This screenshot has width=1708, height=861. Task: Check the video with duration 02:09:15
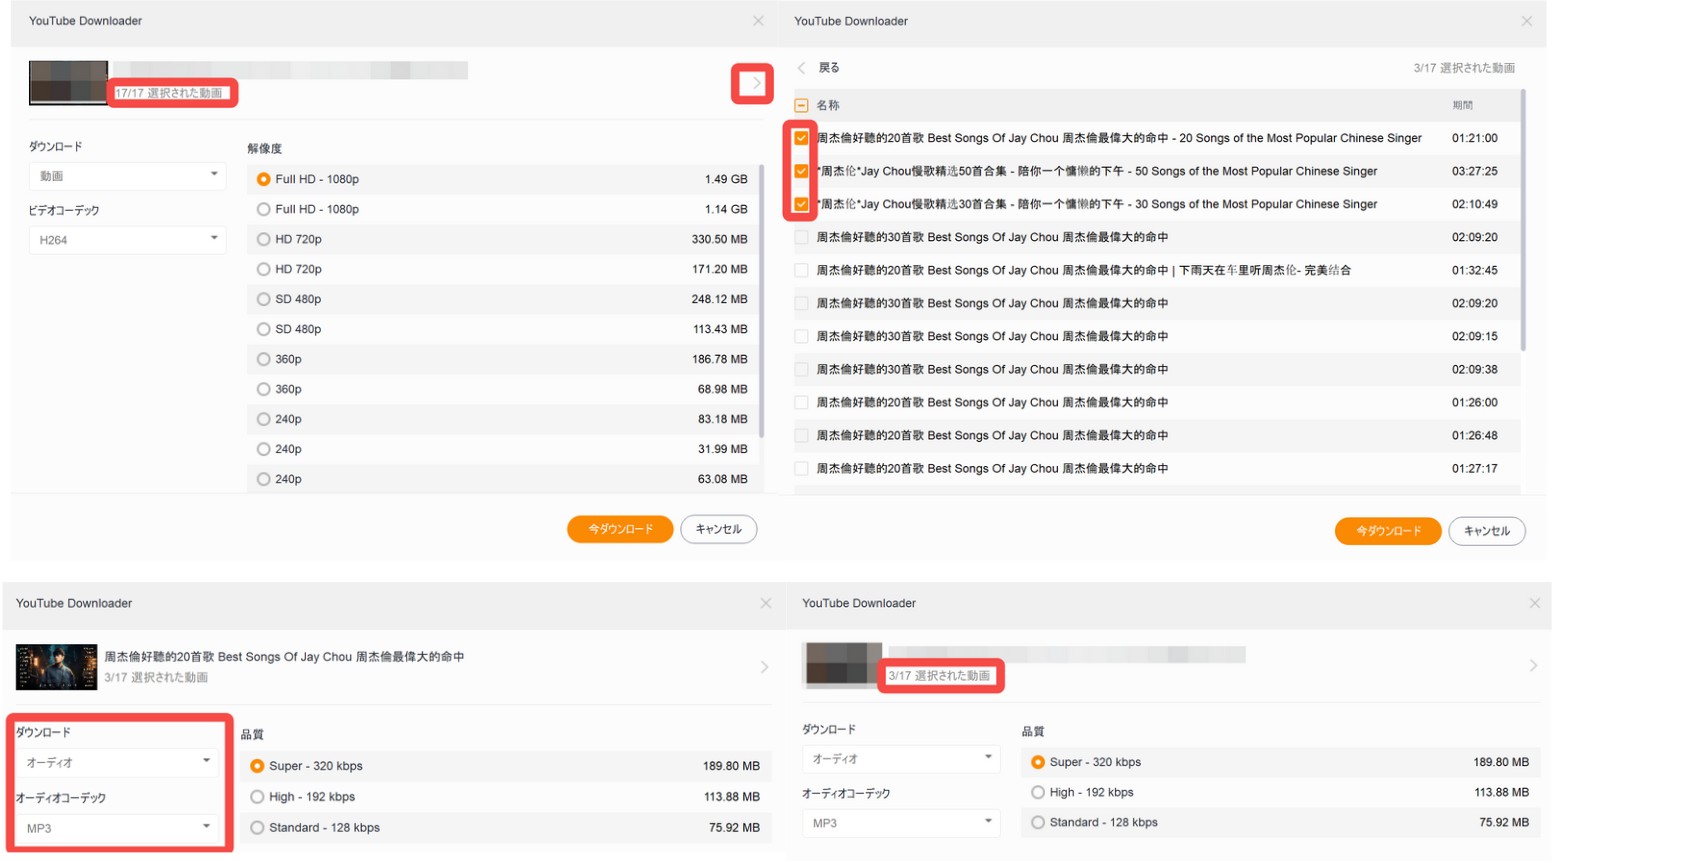pos(801,336)
